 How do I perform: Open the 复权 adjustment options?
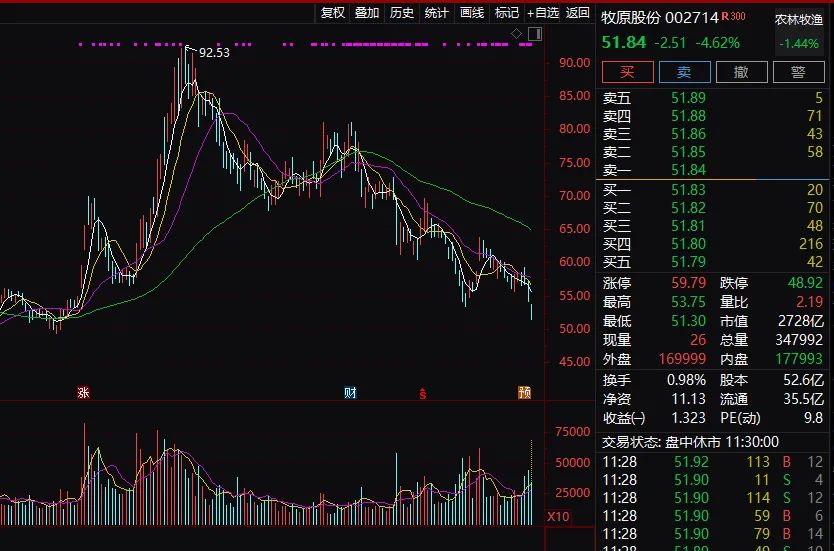point(332,13)
